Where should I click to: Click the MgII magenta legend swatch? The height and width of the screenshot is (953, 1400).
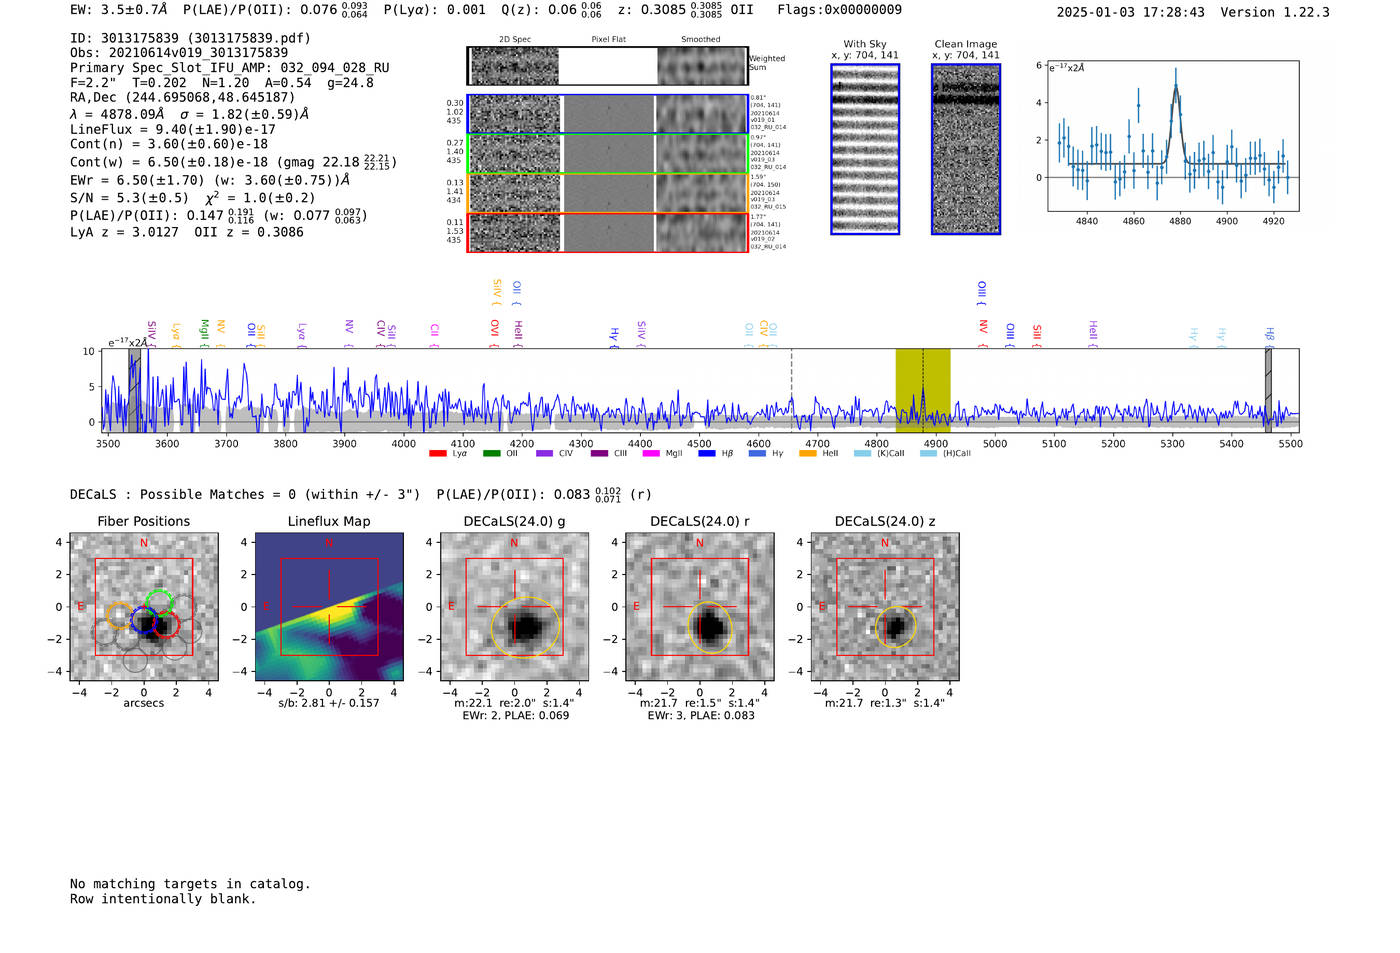coord(651,454)
